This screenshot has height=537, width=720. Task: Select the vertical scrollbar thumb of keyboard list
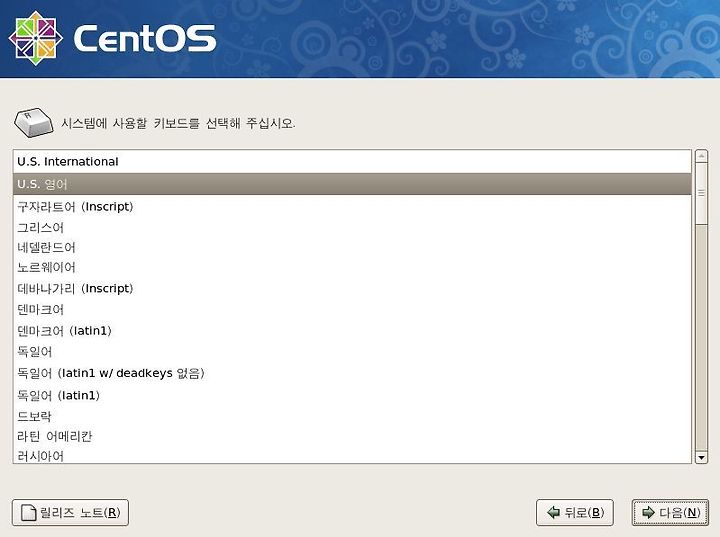pos(701,193)
